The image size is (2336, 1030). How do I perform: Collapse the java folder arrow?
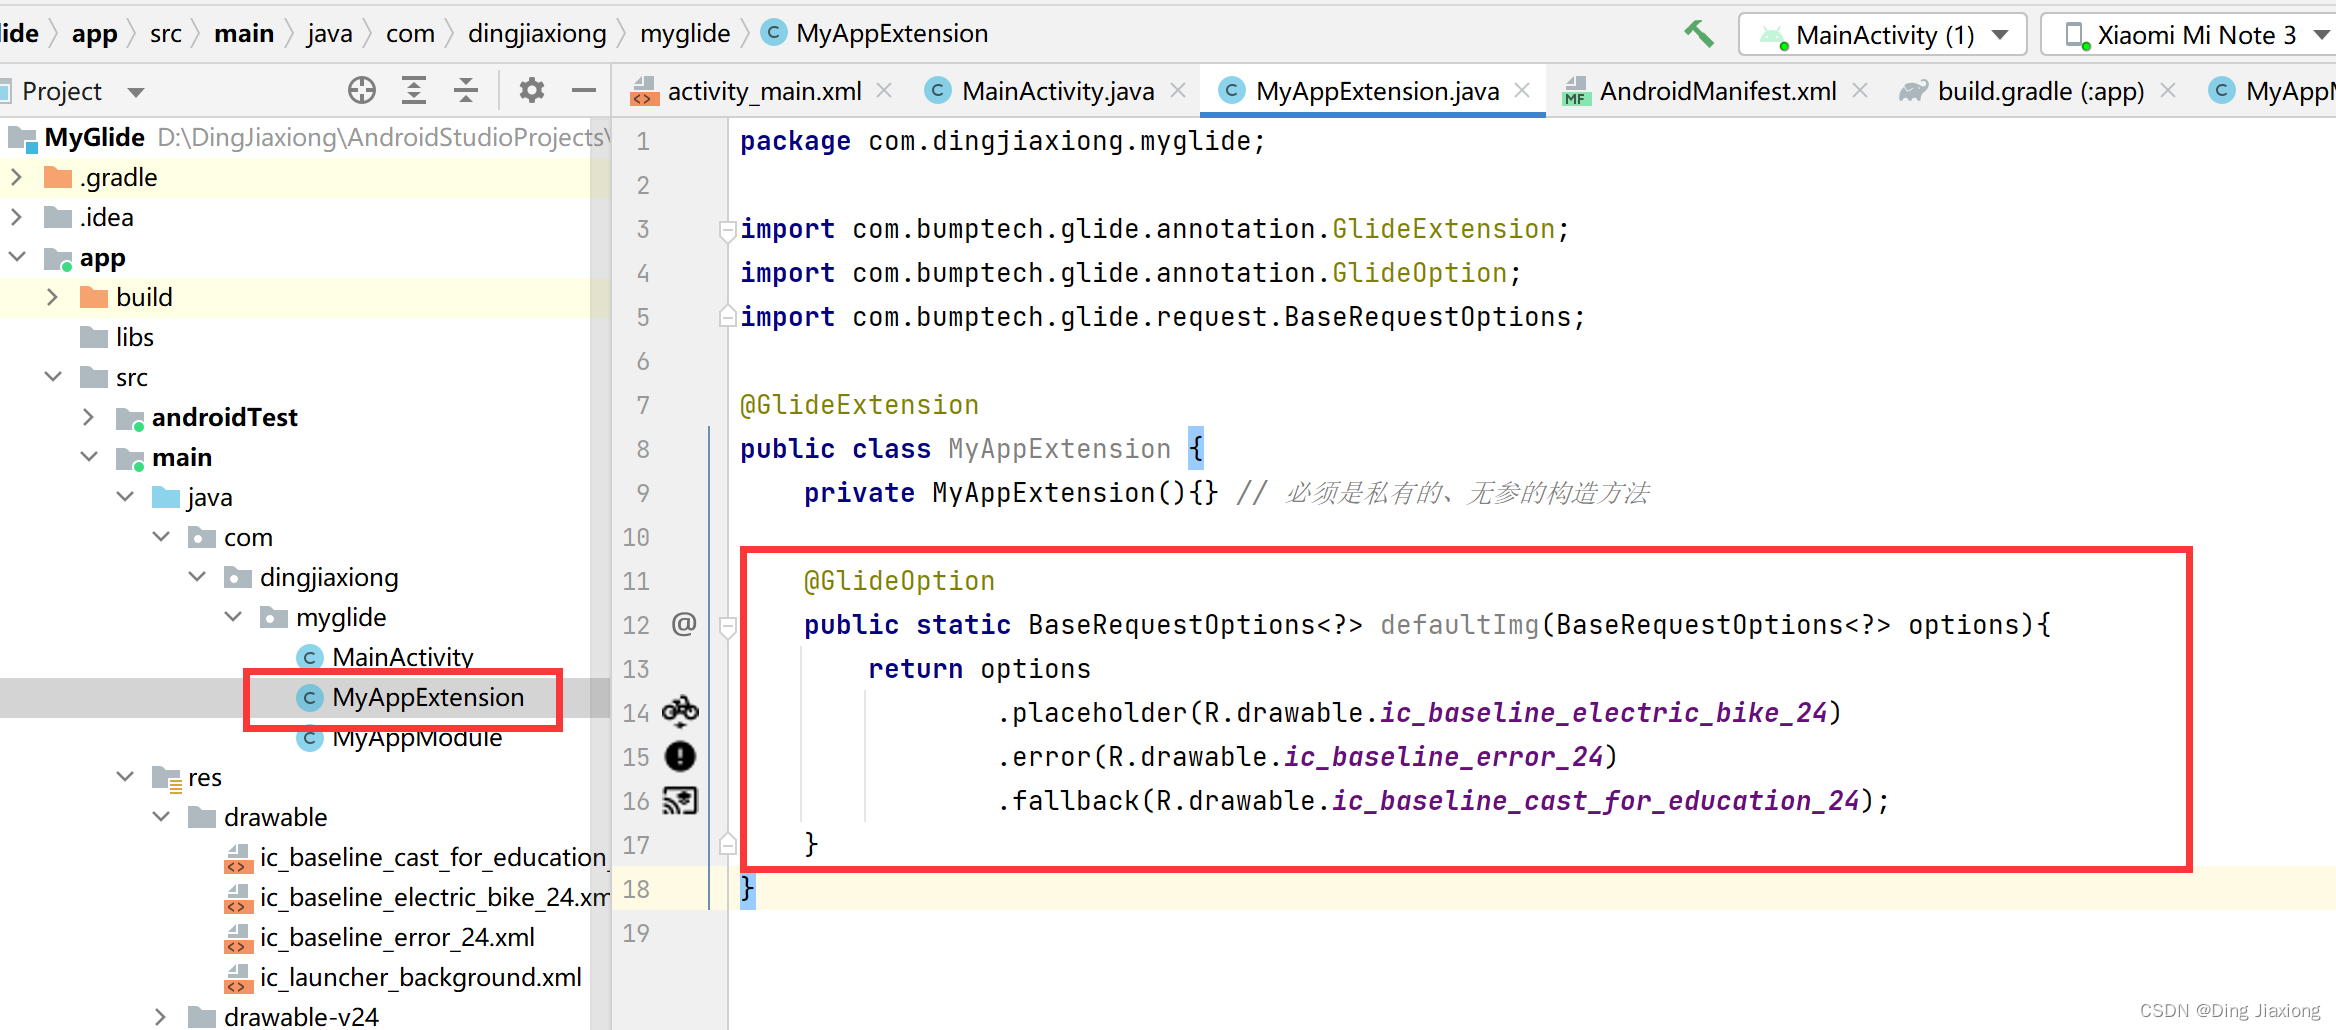[x=125, y=497]
